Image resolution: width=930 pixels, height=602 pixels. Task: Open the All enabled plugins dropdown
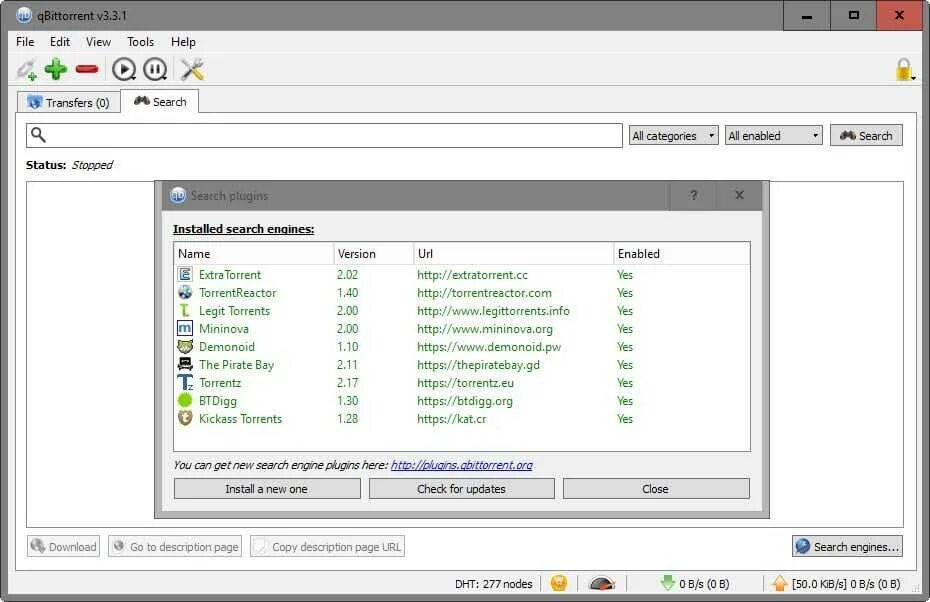pos(773,136)
